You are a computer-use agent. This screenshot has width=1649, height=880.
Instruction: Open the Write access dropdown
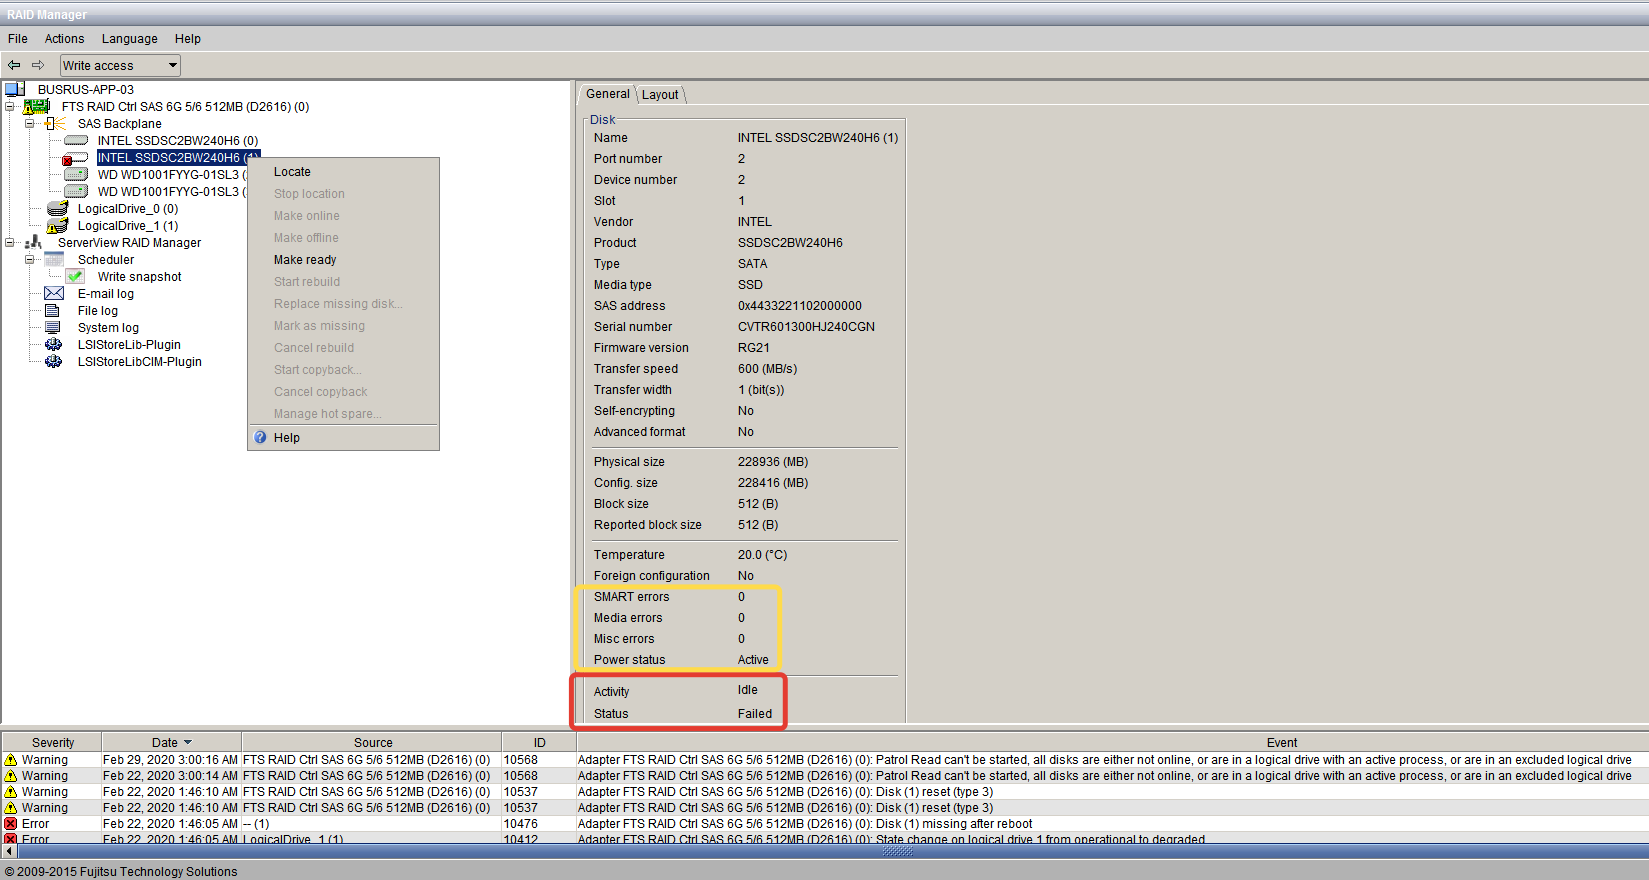172,66
